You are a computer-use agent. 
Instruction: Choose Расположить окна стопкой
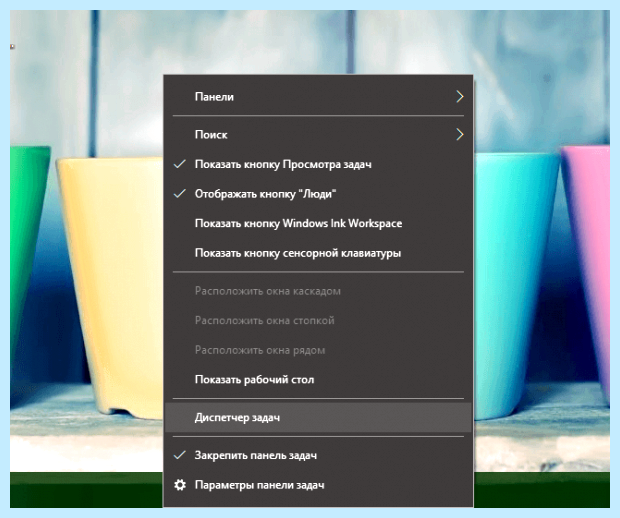click(318, 321)
